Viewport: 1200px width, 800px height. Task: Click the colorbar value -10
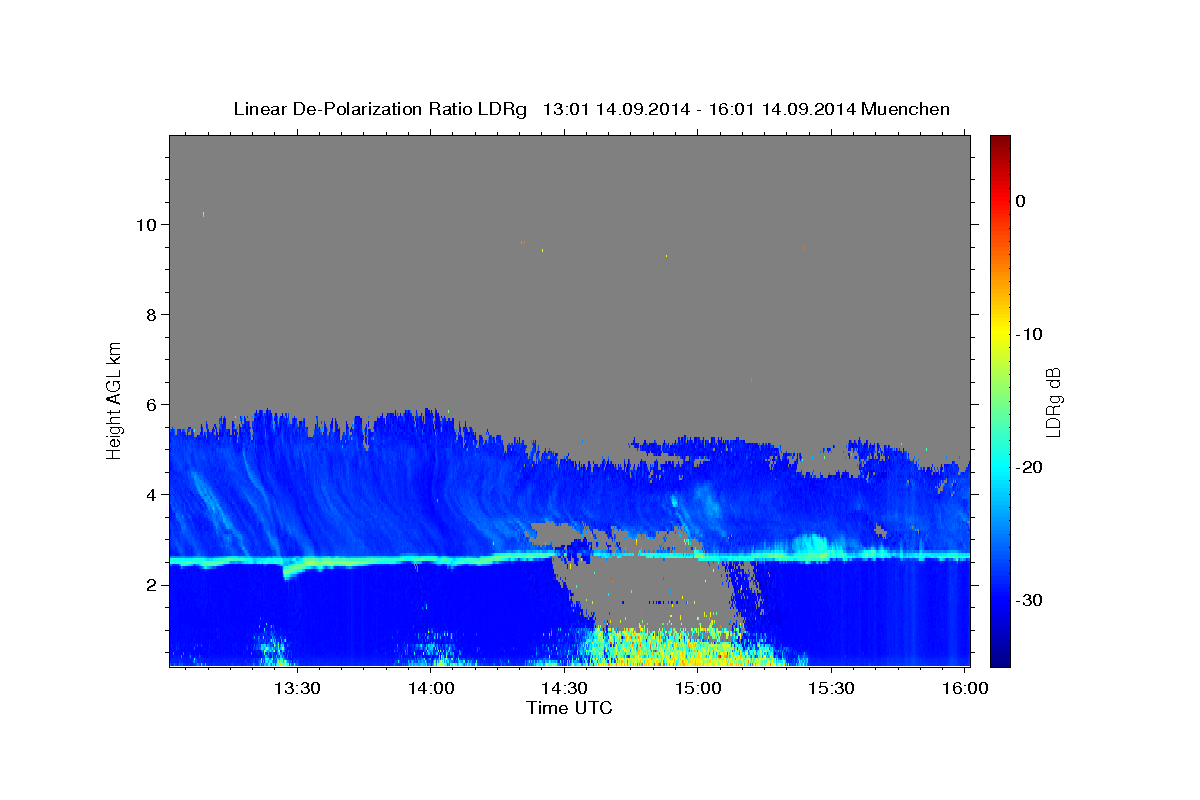[1030, 334]
